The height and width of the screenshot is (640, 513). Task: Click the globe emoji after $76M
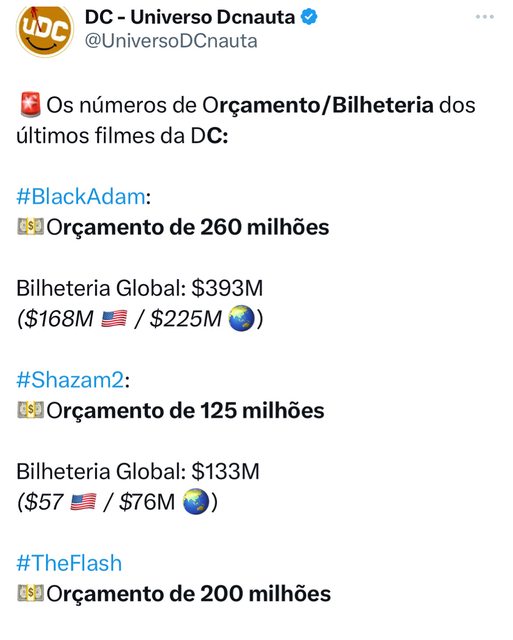point(196,502)
